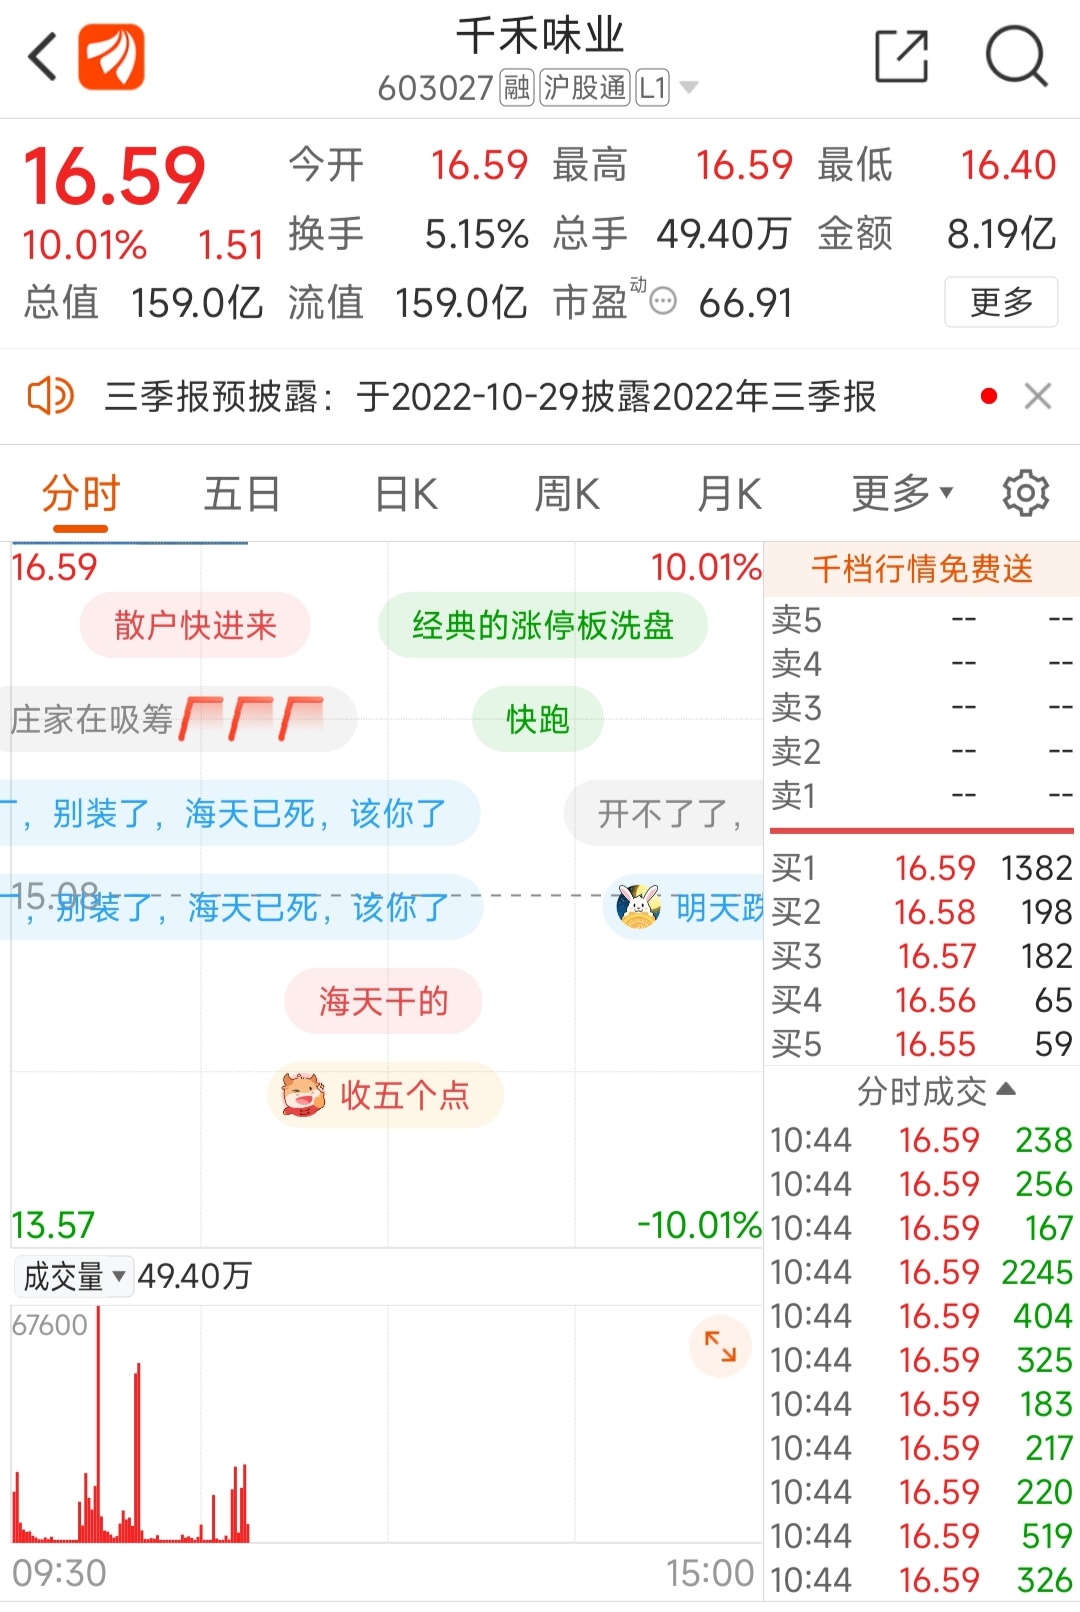Open the 成交量 indicator dropdown
1080x1612 pixels.
pyautogui.click(x=73, y=1276)
